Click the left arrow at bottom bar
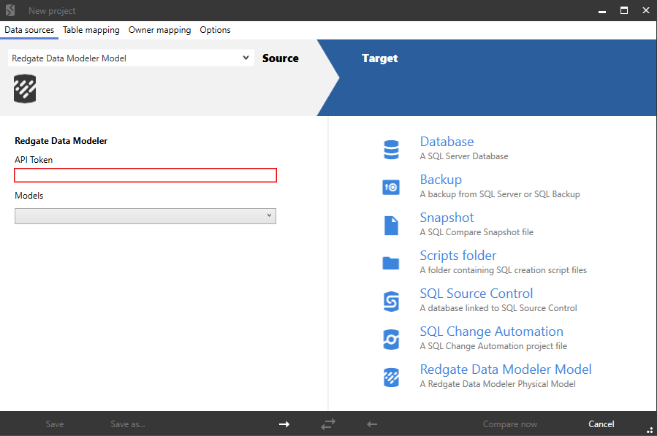 [372, 424]
